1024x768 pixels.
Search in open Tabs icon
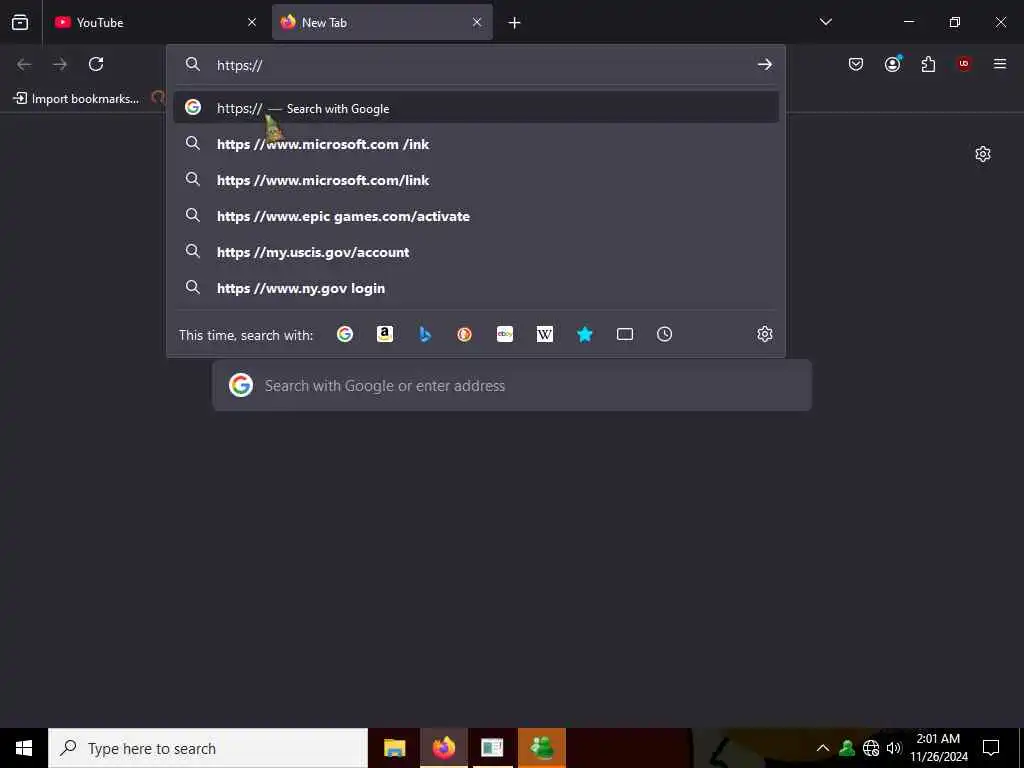[x=625, y=334]
